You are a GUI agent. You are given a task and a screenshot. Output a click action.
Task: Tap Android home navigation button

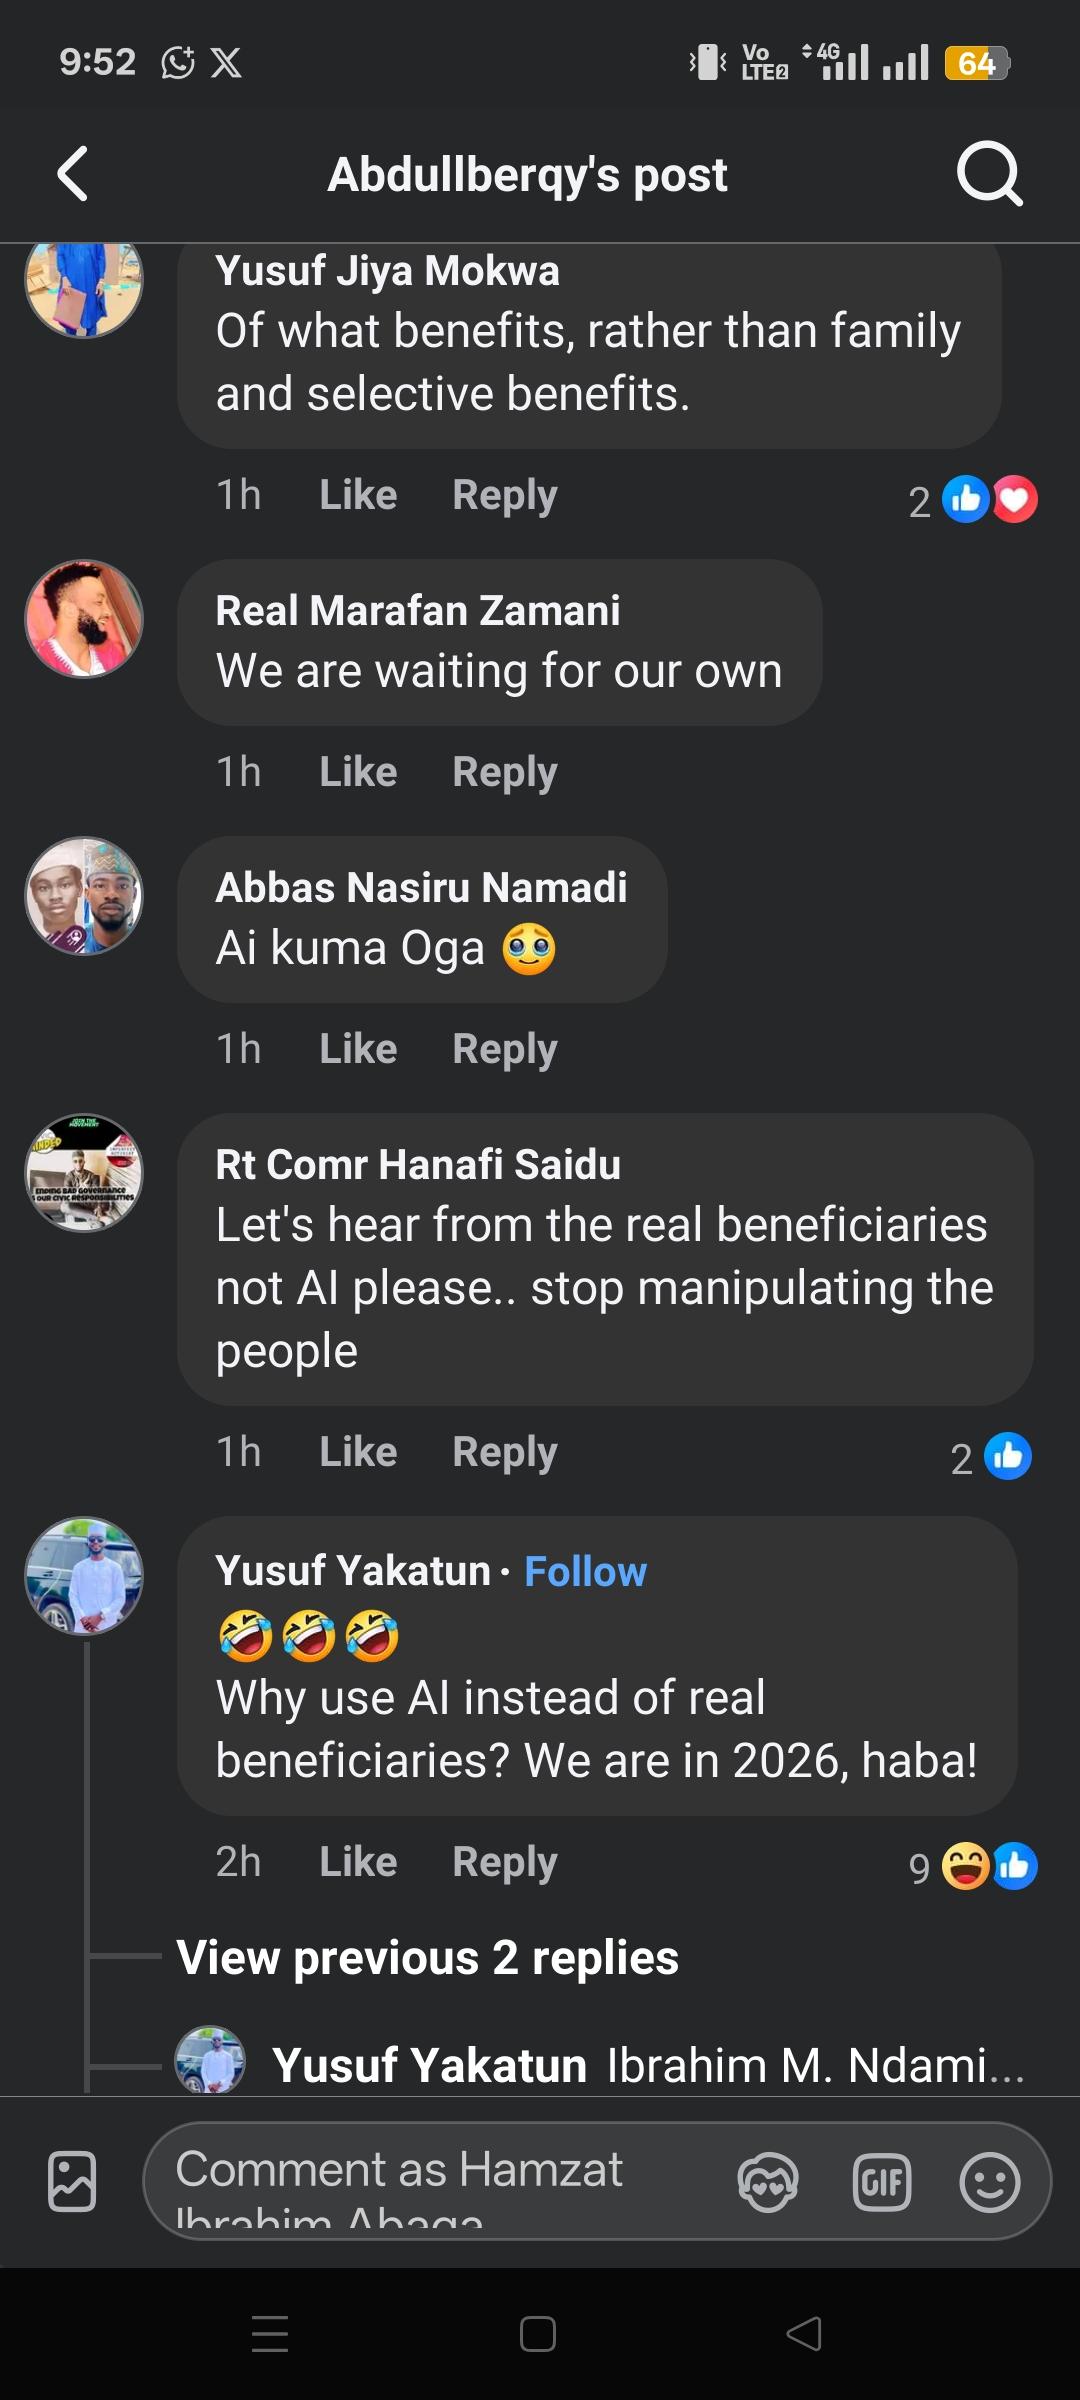click(x=538, y=2334)
